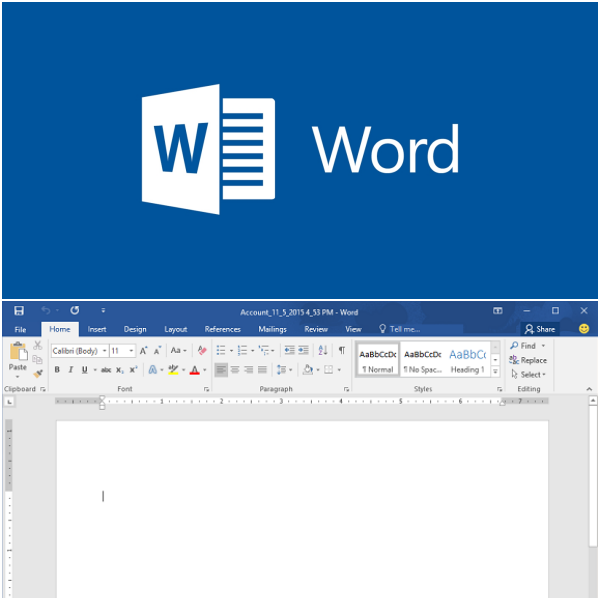Click the Decrease Indent icon
Image resolution: width=600 pixels, height=600 pixels.
(x=290, y=350)
